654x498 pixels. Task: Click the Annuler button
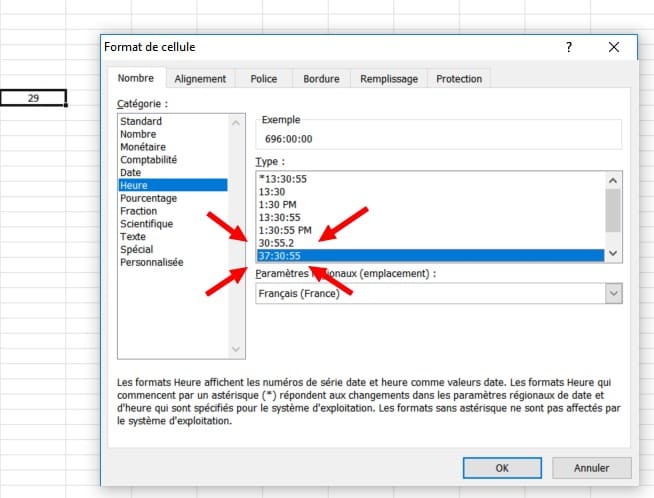[x=591, y=468]
